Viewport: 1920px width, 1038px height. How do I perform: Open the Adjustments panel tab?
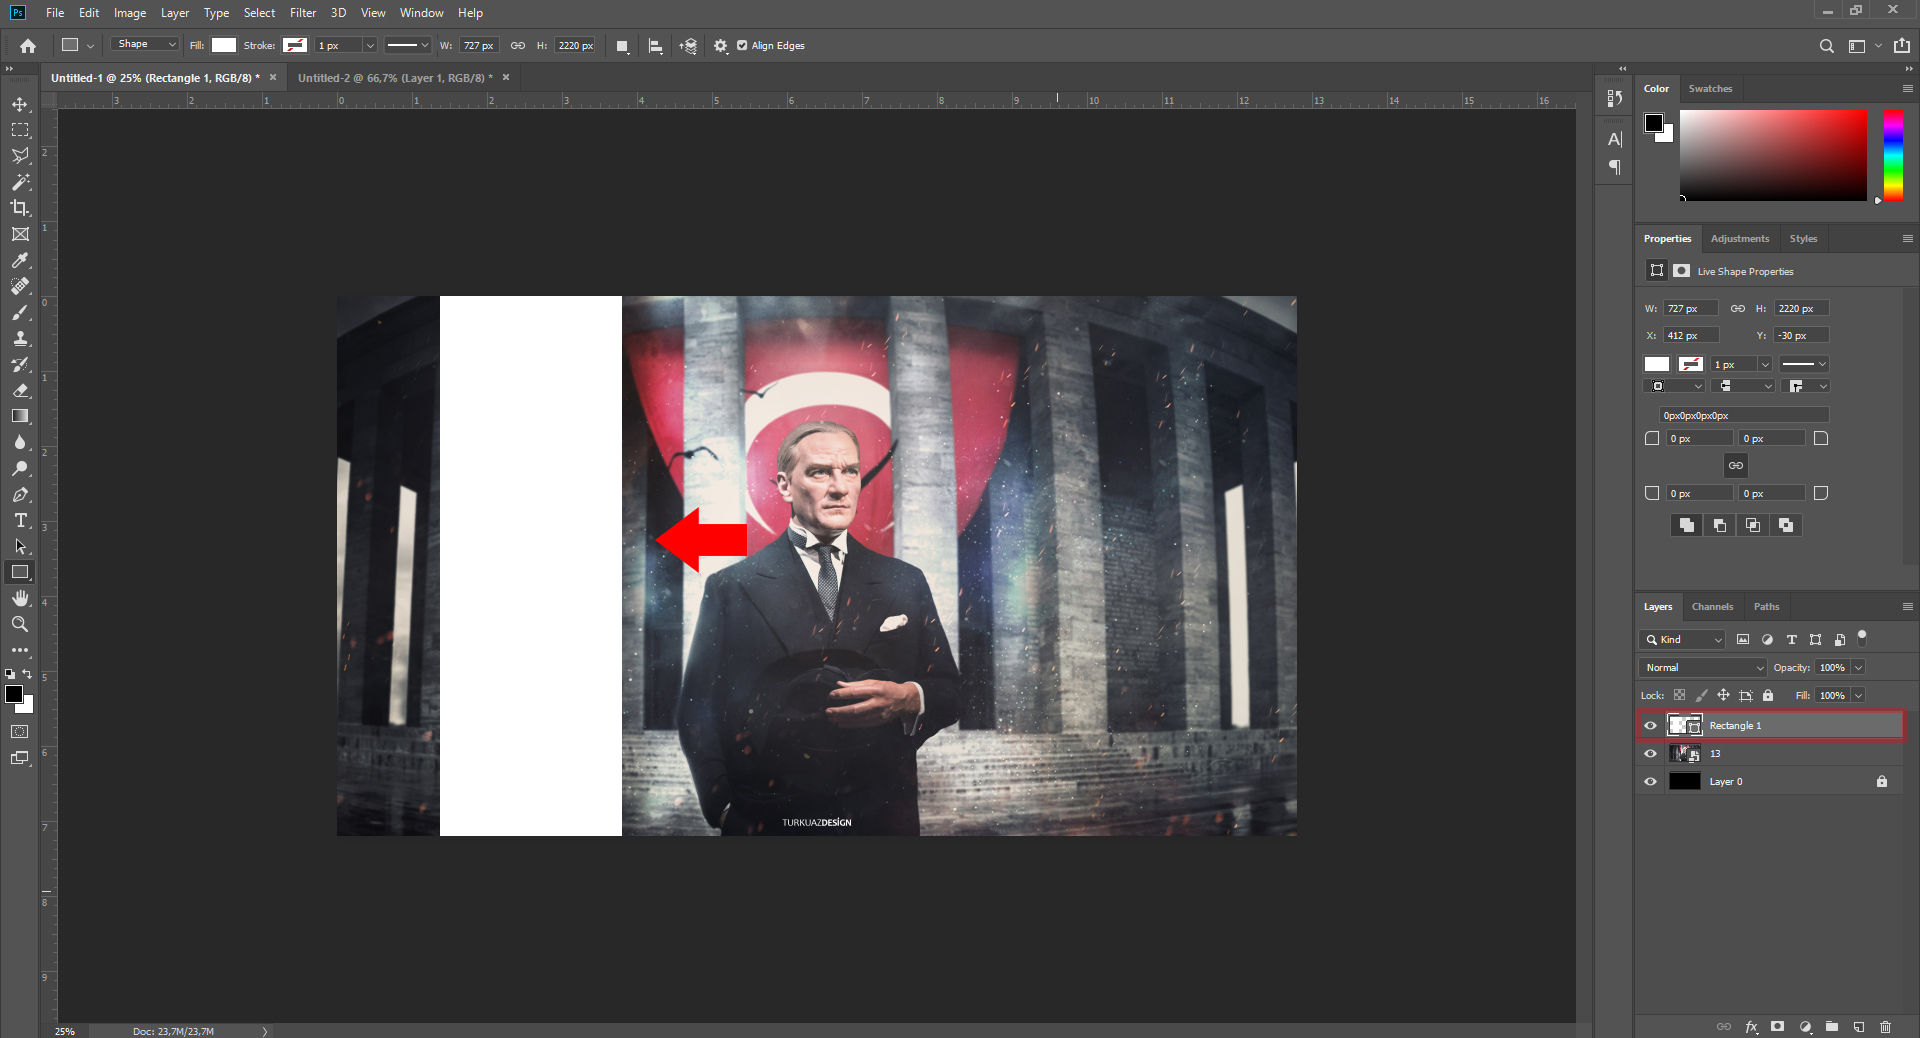(1739, 239)
